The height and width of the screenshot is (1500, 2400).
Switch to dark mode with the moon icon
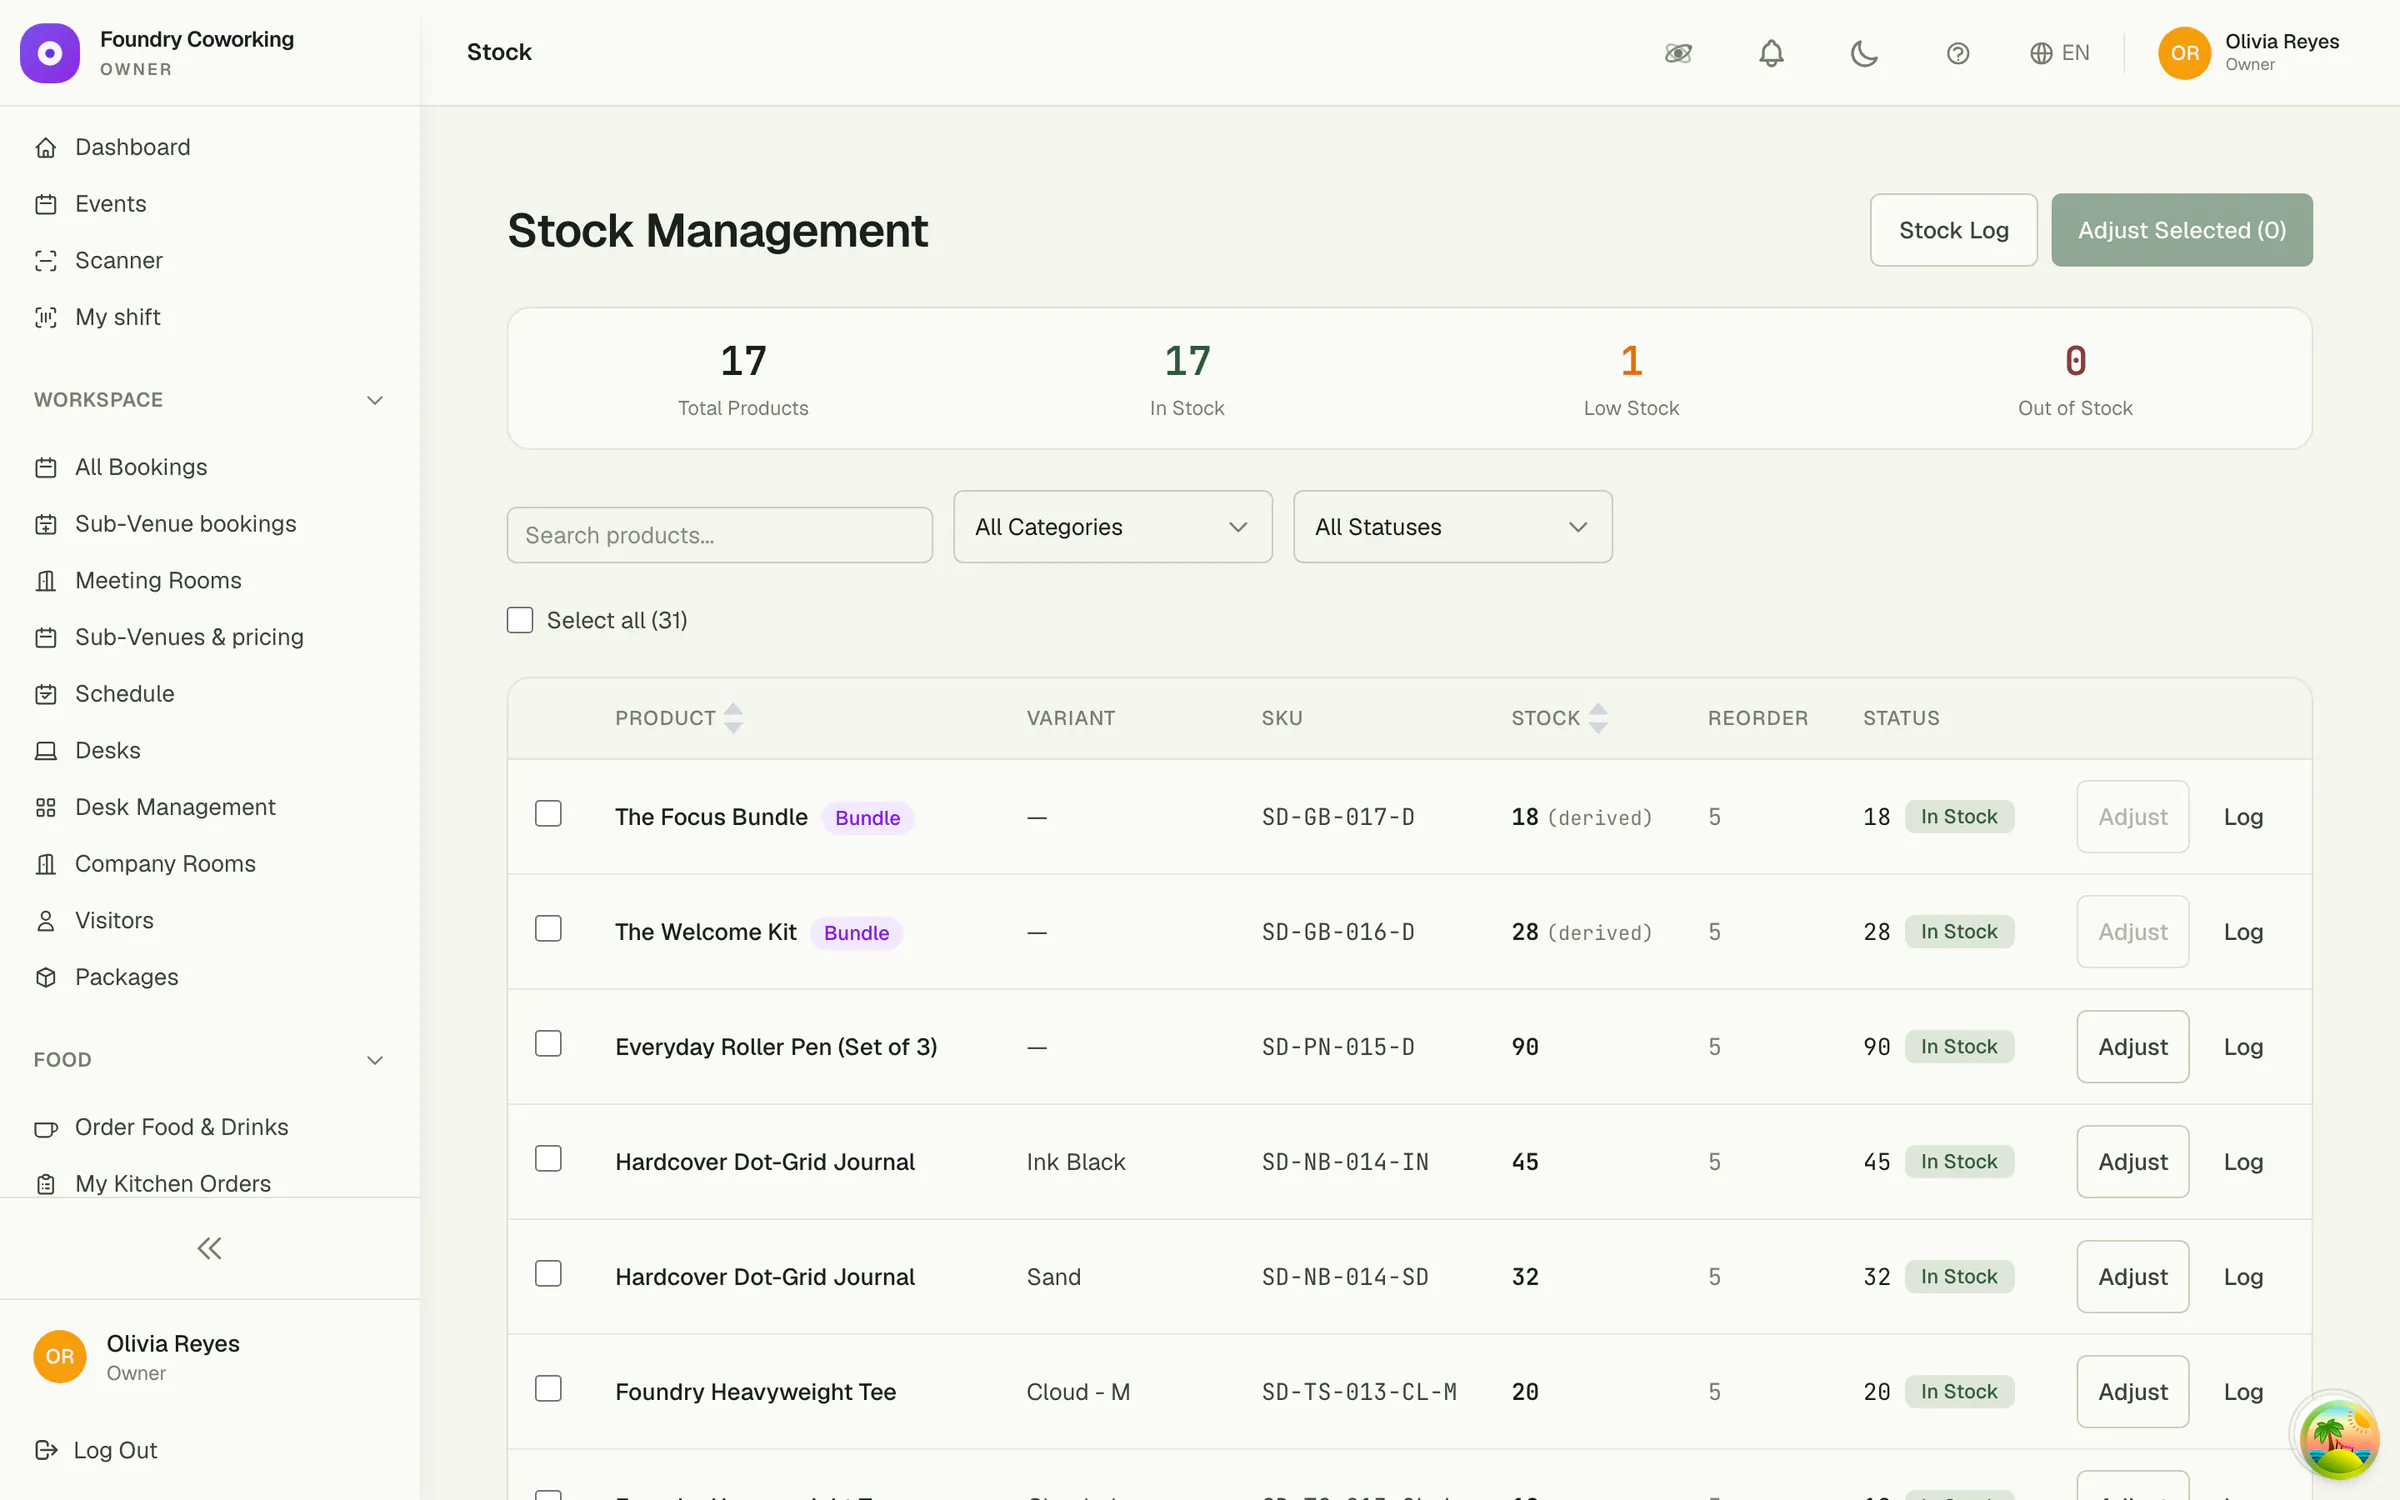pos(1864,53)
